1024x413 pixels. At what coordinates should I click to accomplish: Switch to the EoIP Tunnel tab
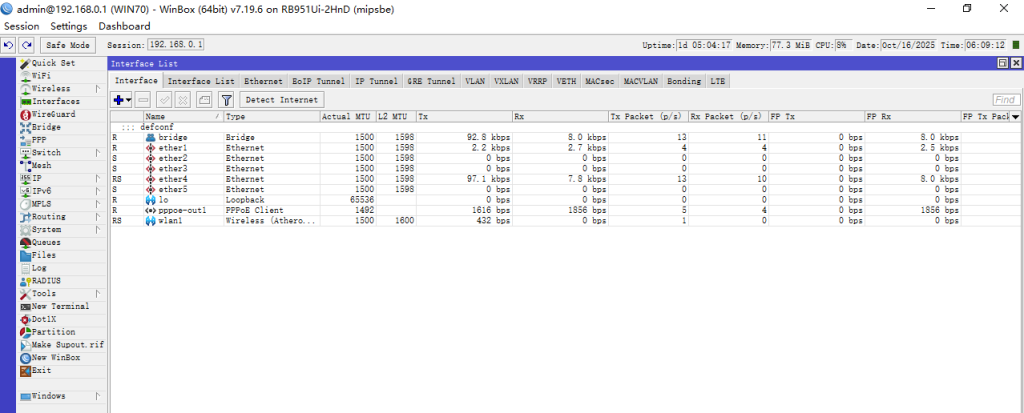coord(318,81)
